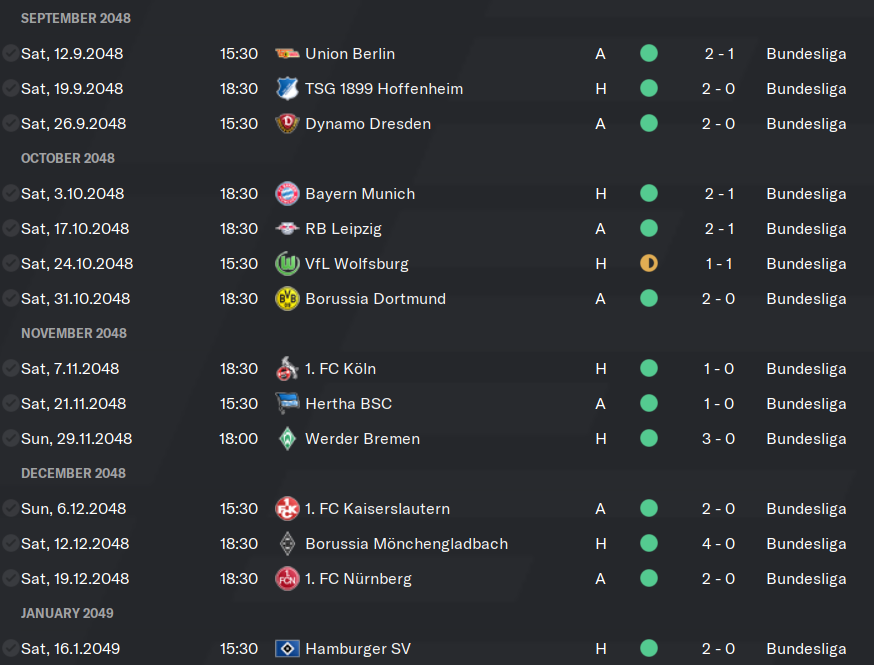Click the TSG 1899 Hoffenheim crest
The image size is (874, 665).
click(x=287, y=89)
